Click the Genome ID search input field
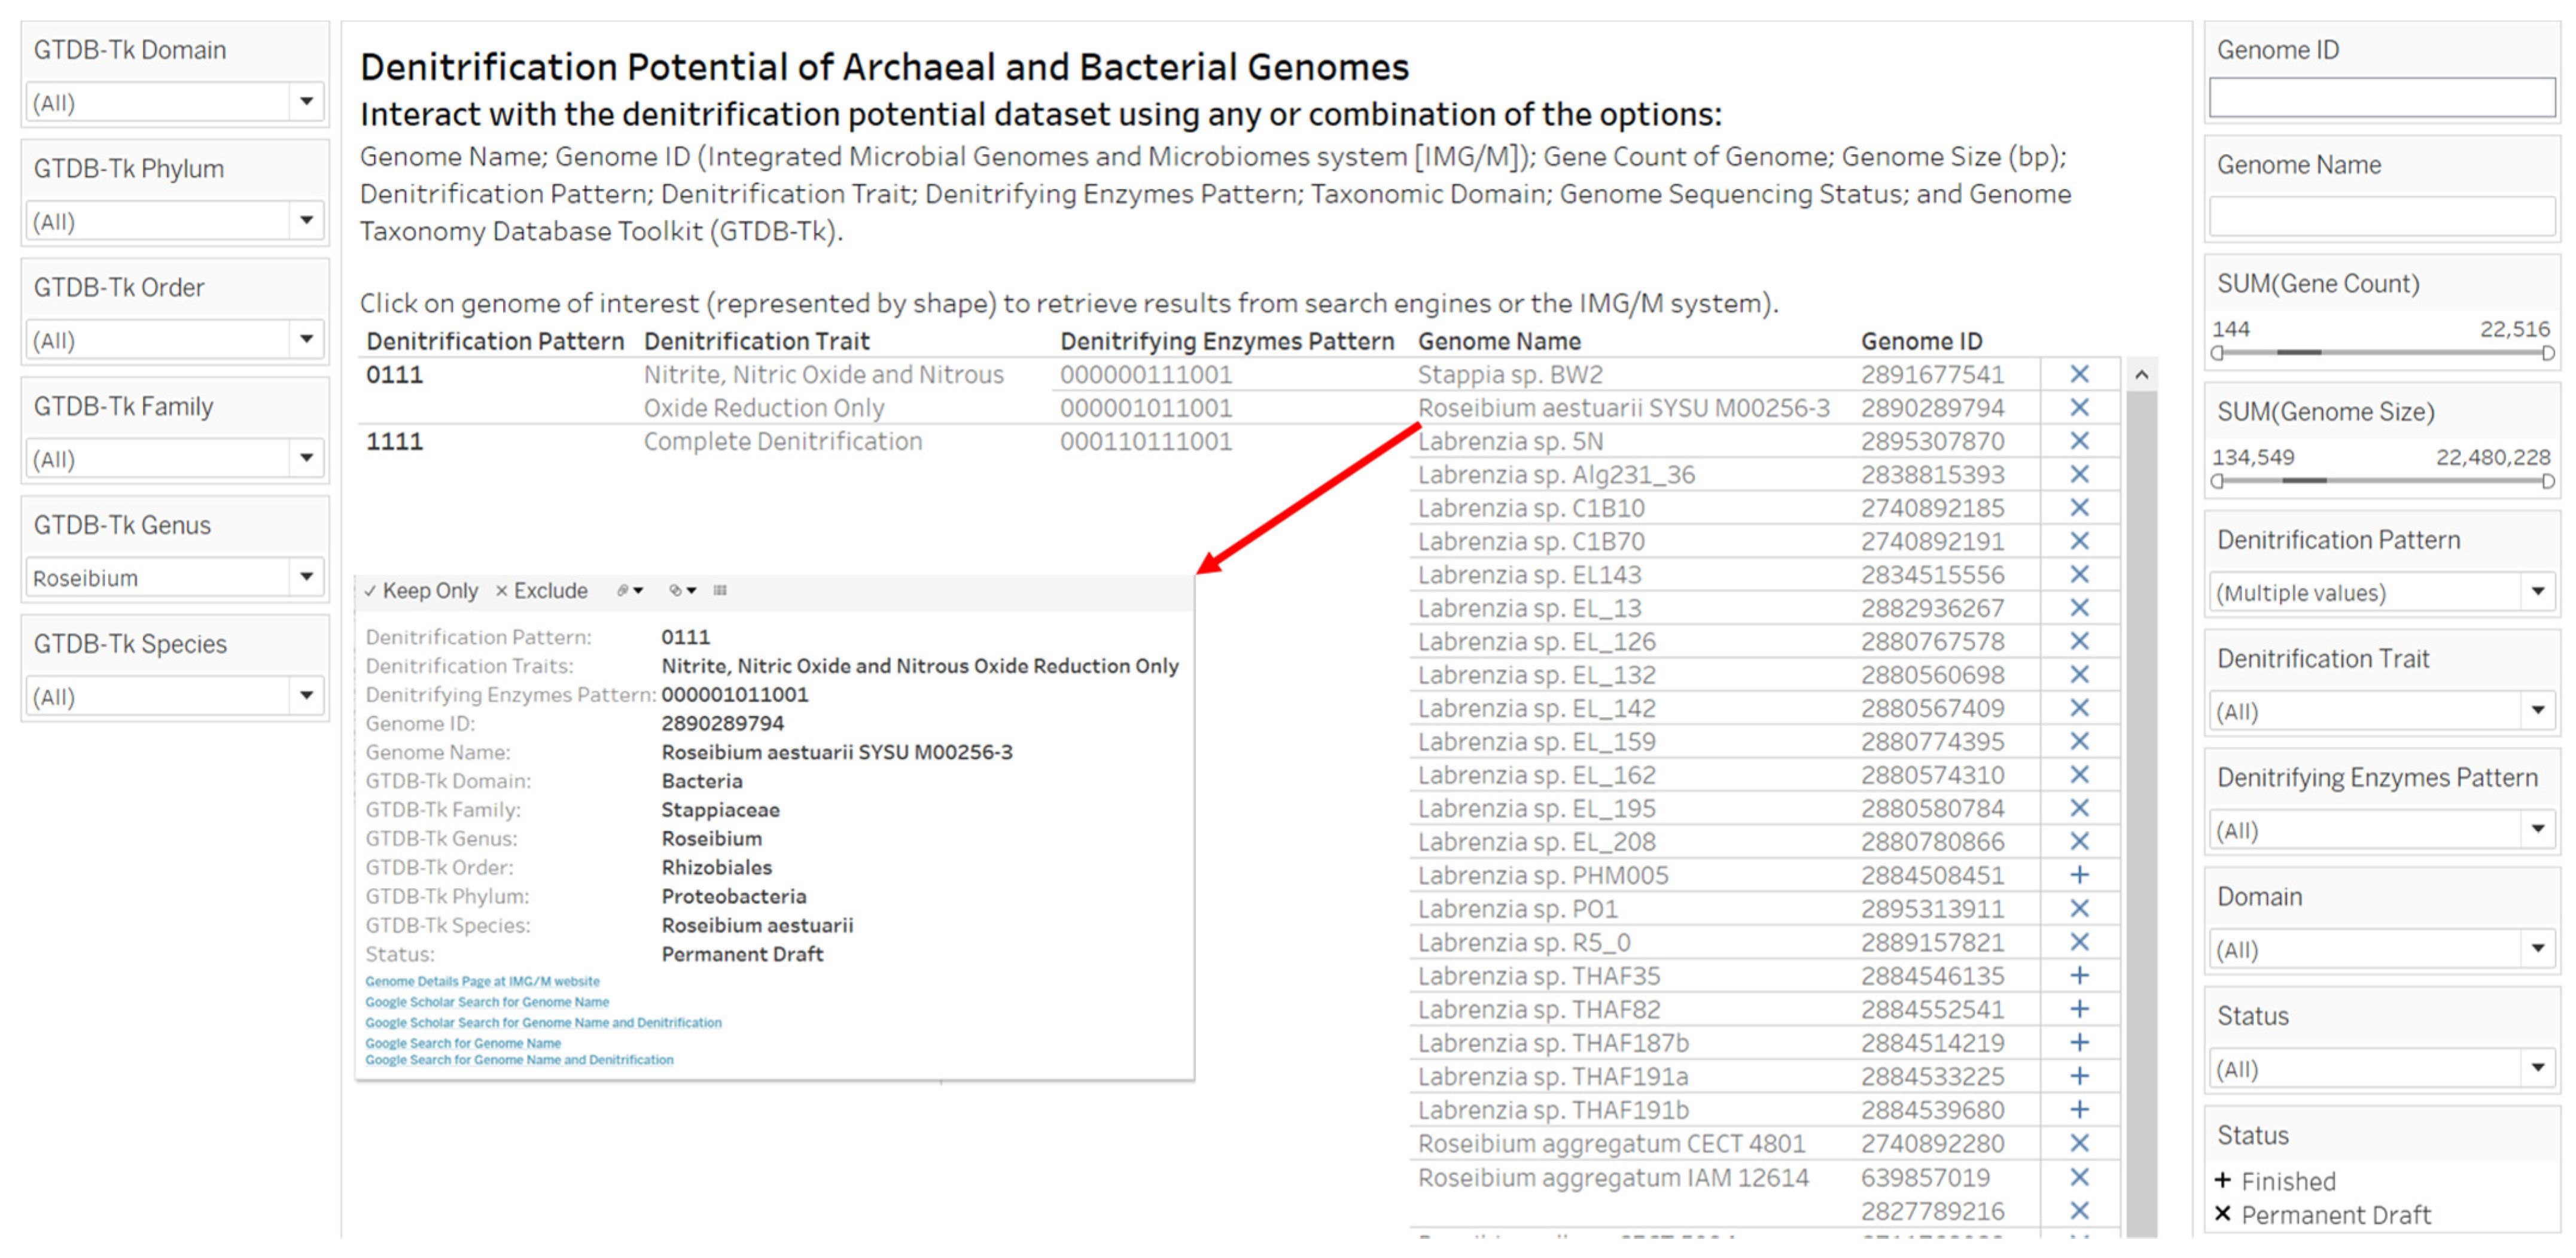This screenshot has width=2576, height=1258. [2381, 98]
